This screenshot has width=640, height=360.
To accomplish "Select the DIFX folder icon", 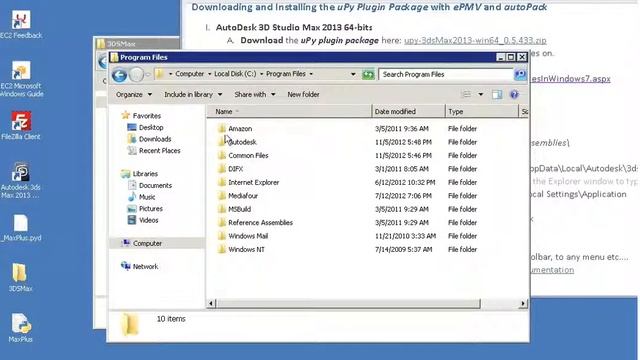I will (x=222, y=169).
